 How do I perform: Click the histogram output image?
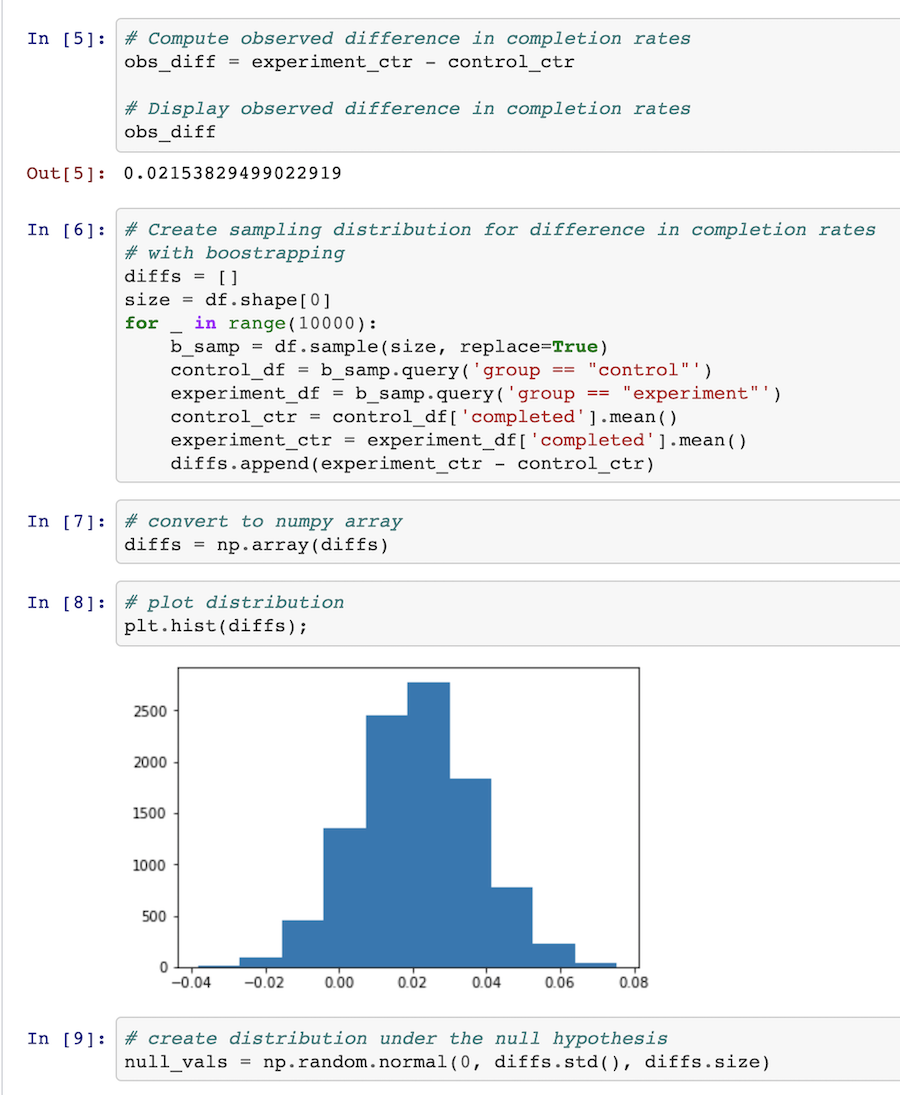(x=390, y=830)
